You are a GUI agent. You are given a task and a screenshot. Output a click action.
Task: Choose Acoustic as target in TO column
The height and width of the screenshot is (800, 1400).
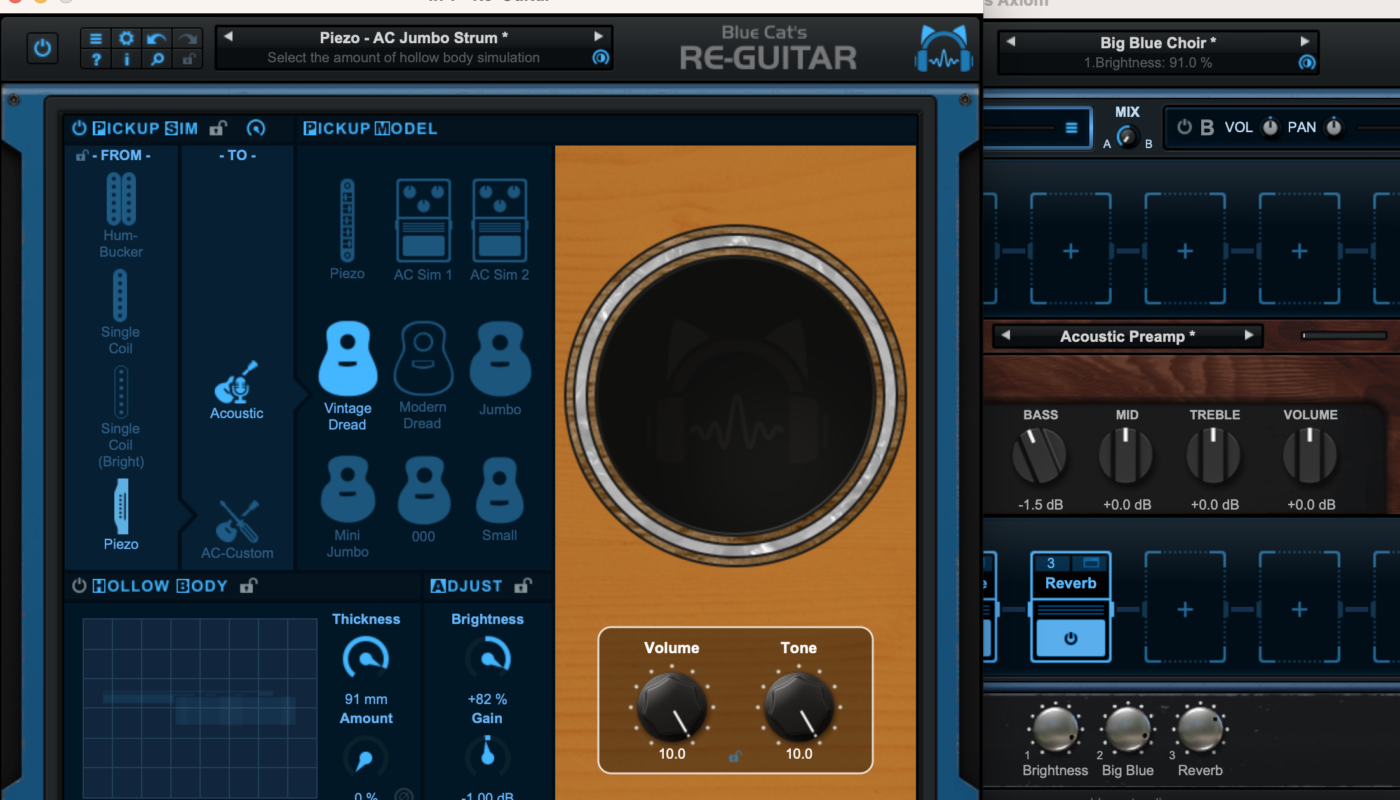[x=237, y=390]
